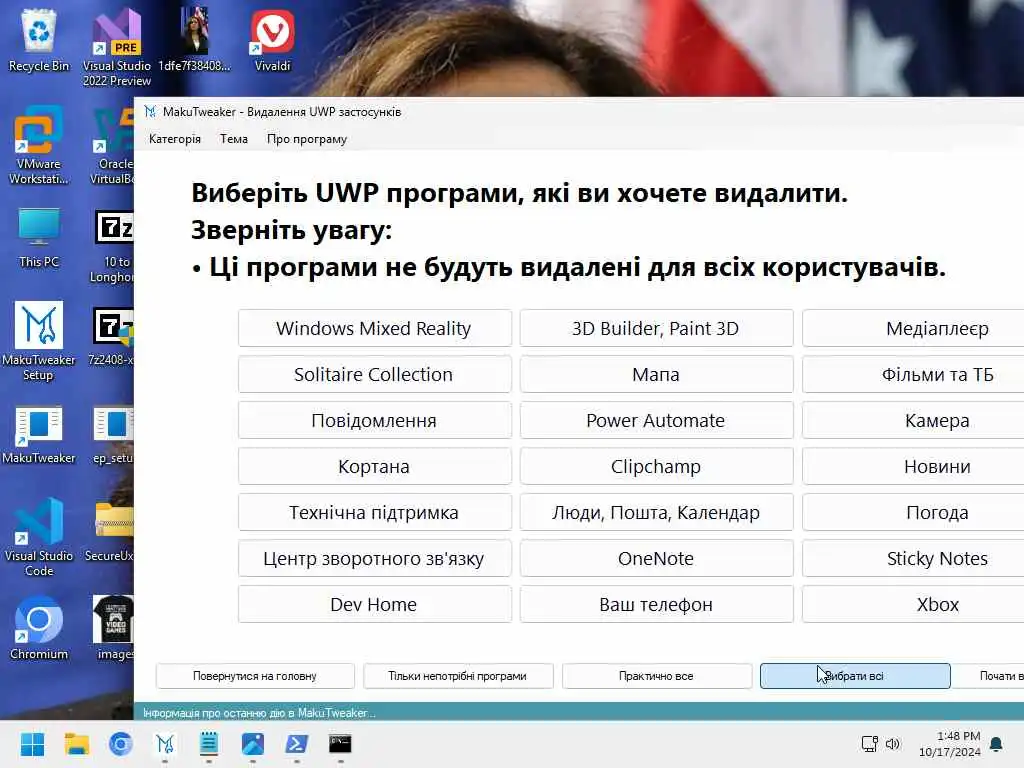Toggle Windows Mixed Reality selection
This screenshot has width=1024, height=768.
click(x=374, y=328)
